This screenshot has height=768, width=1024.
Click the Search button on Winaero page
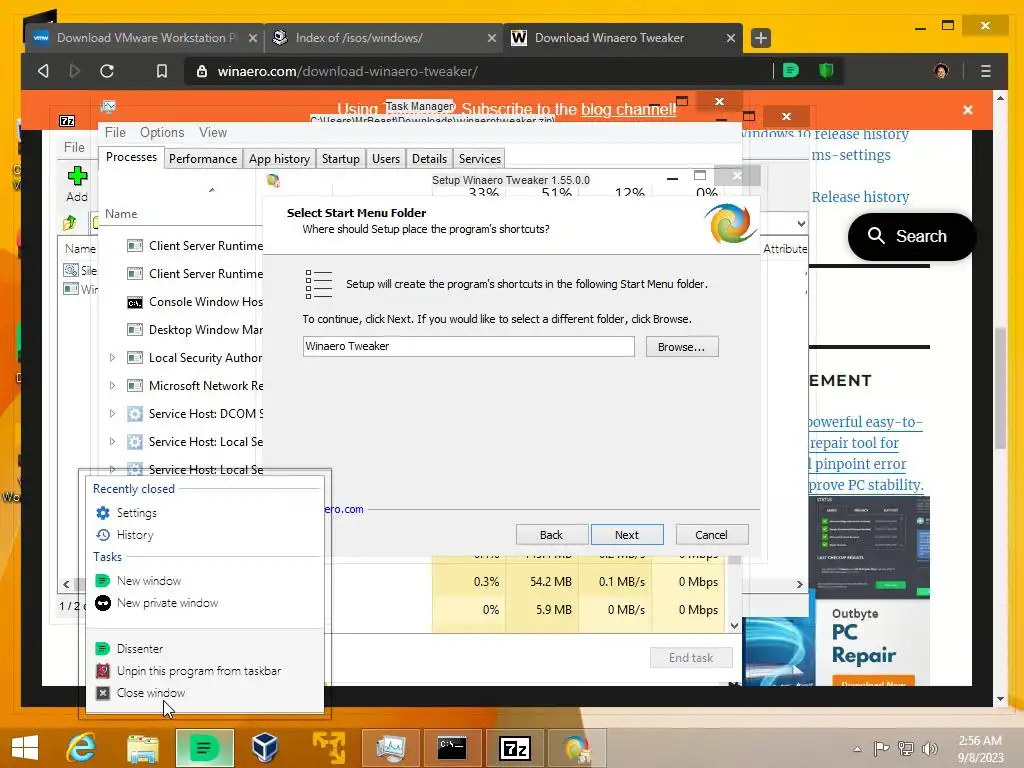[910, 236]
